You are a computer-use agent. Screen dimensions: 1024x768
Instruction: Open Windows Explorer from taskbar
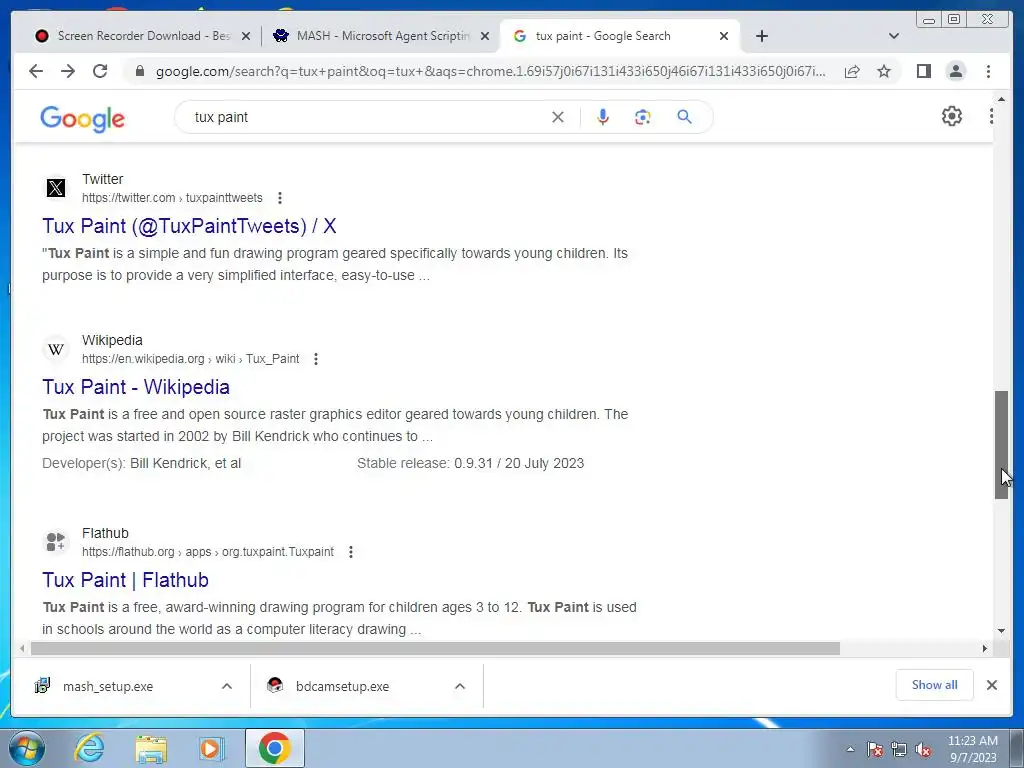point(151,748)
